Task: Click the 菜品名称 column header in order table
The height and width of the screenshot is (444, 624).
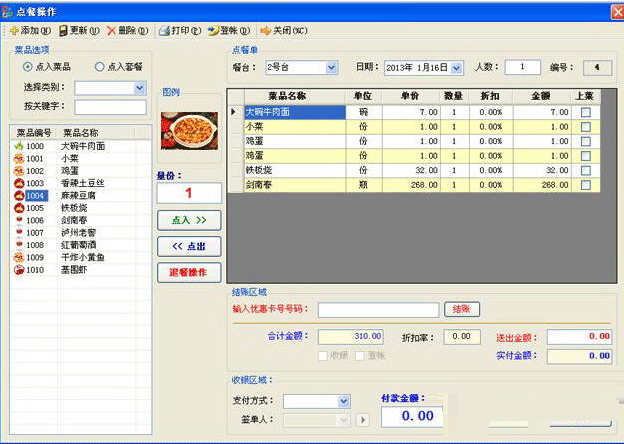Action: pyautogui.click(x=294, y=96)
